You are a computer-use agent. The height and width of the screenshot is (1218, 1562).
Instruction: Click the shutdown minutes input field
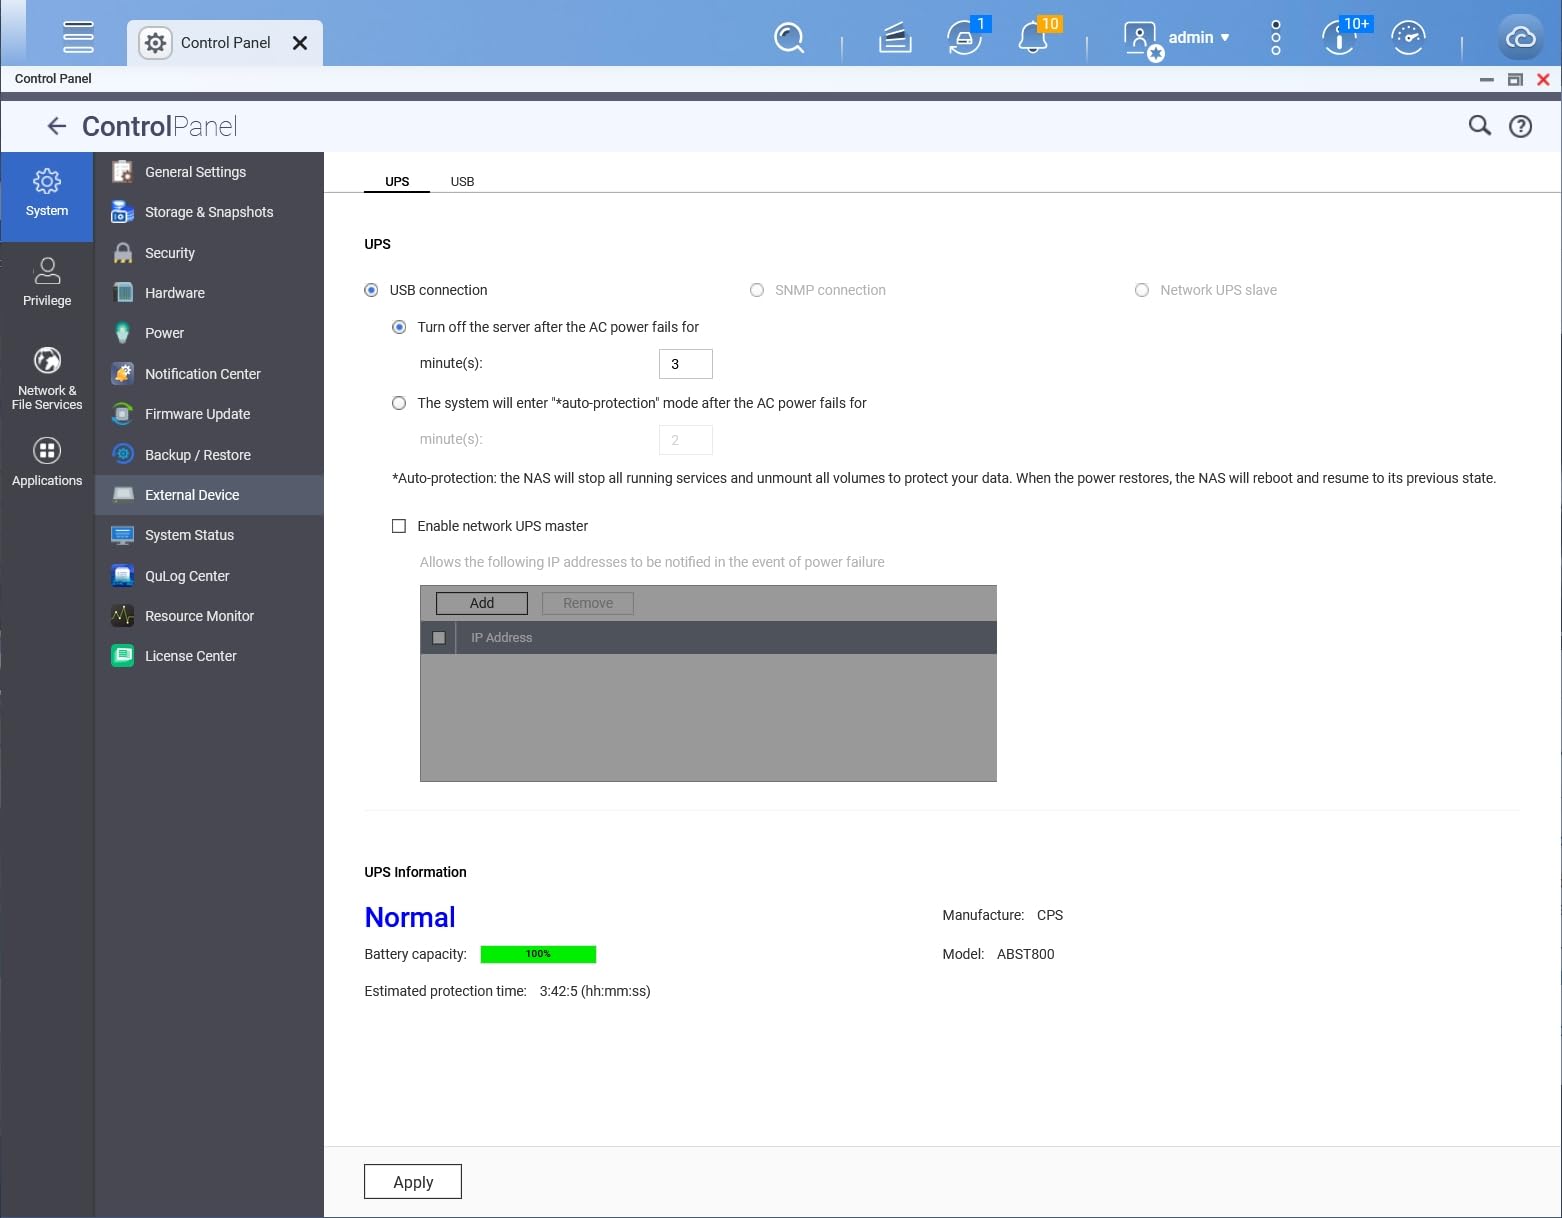coord(685,364)
